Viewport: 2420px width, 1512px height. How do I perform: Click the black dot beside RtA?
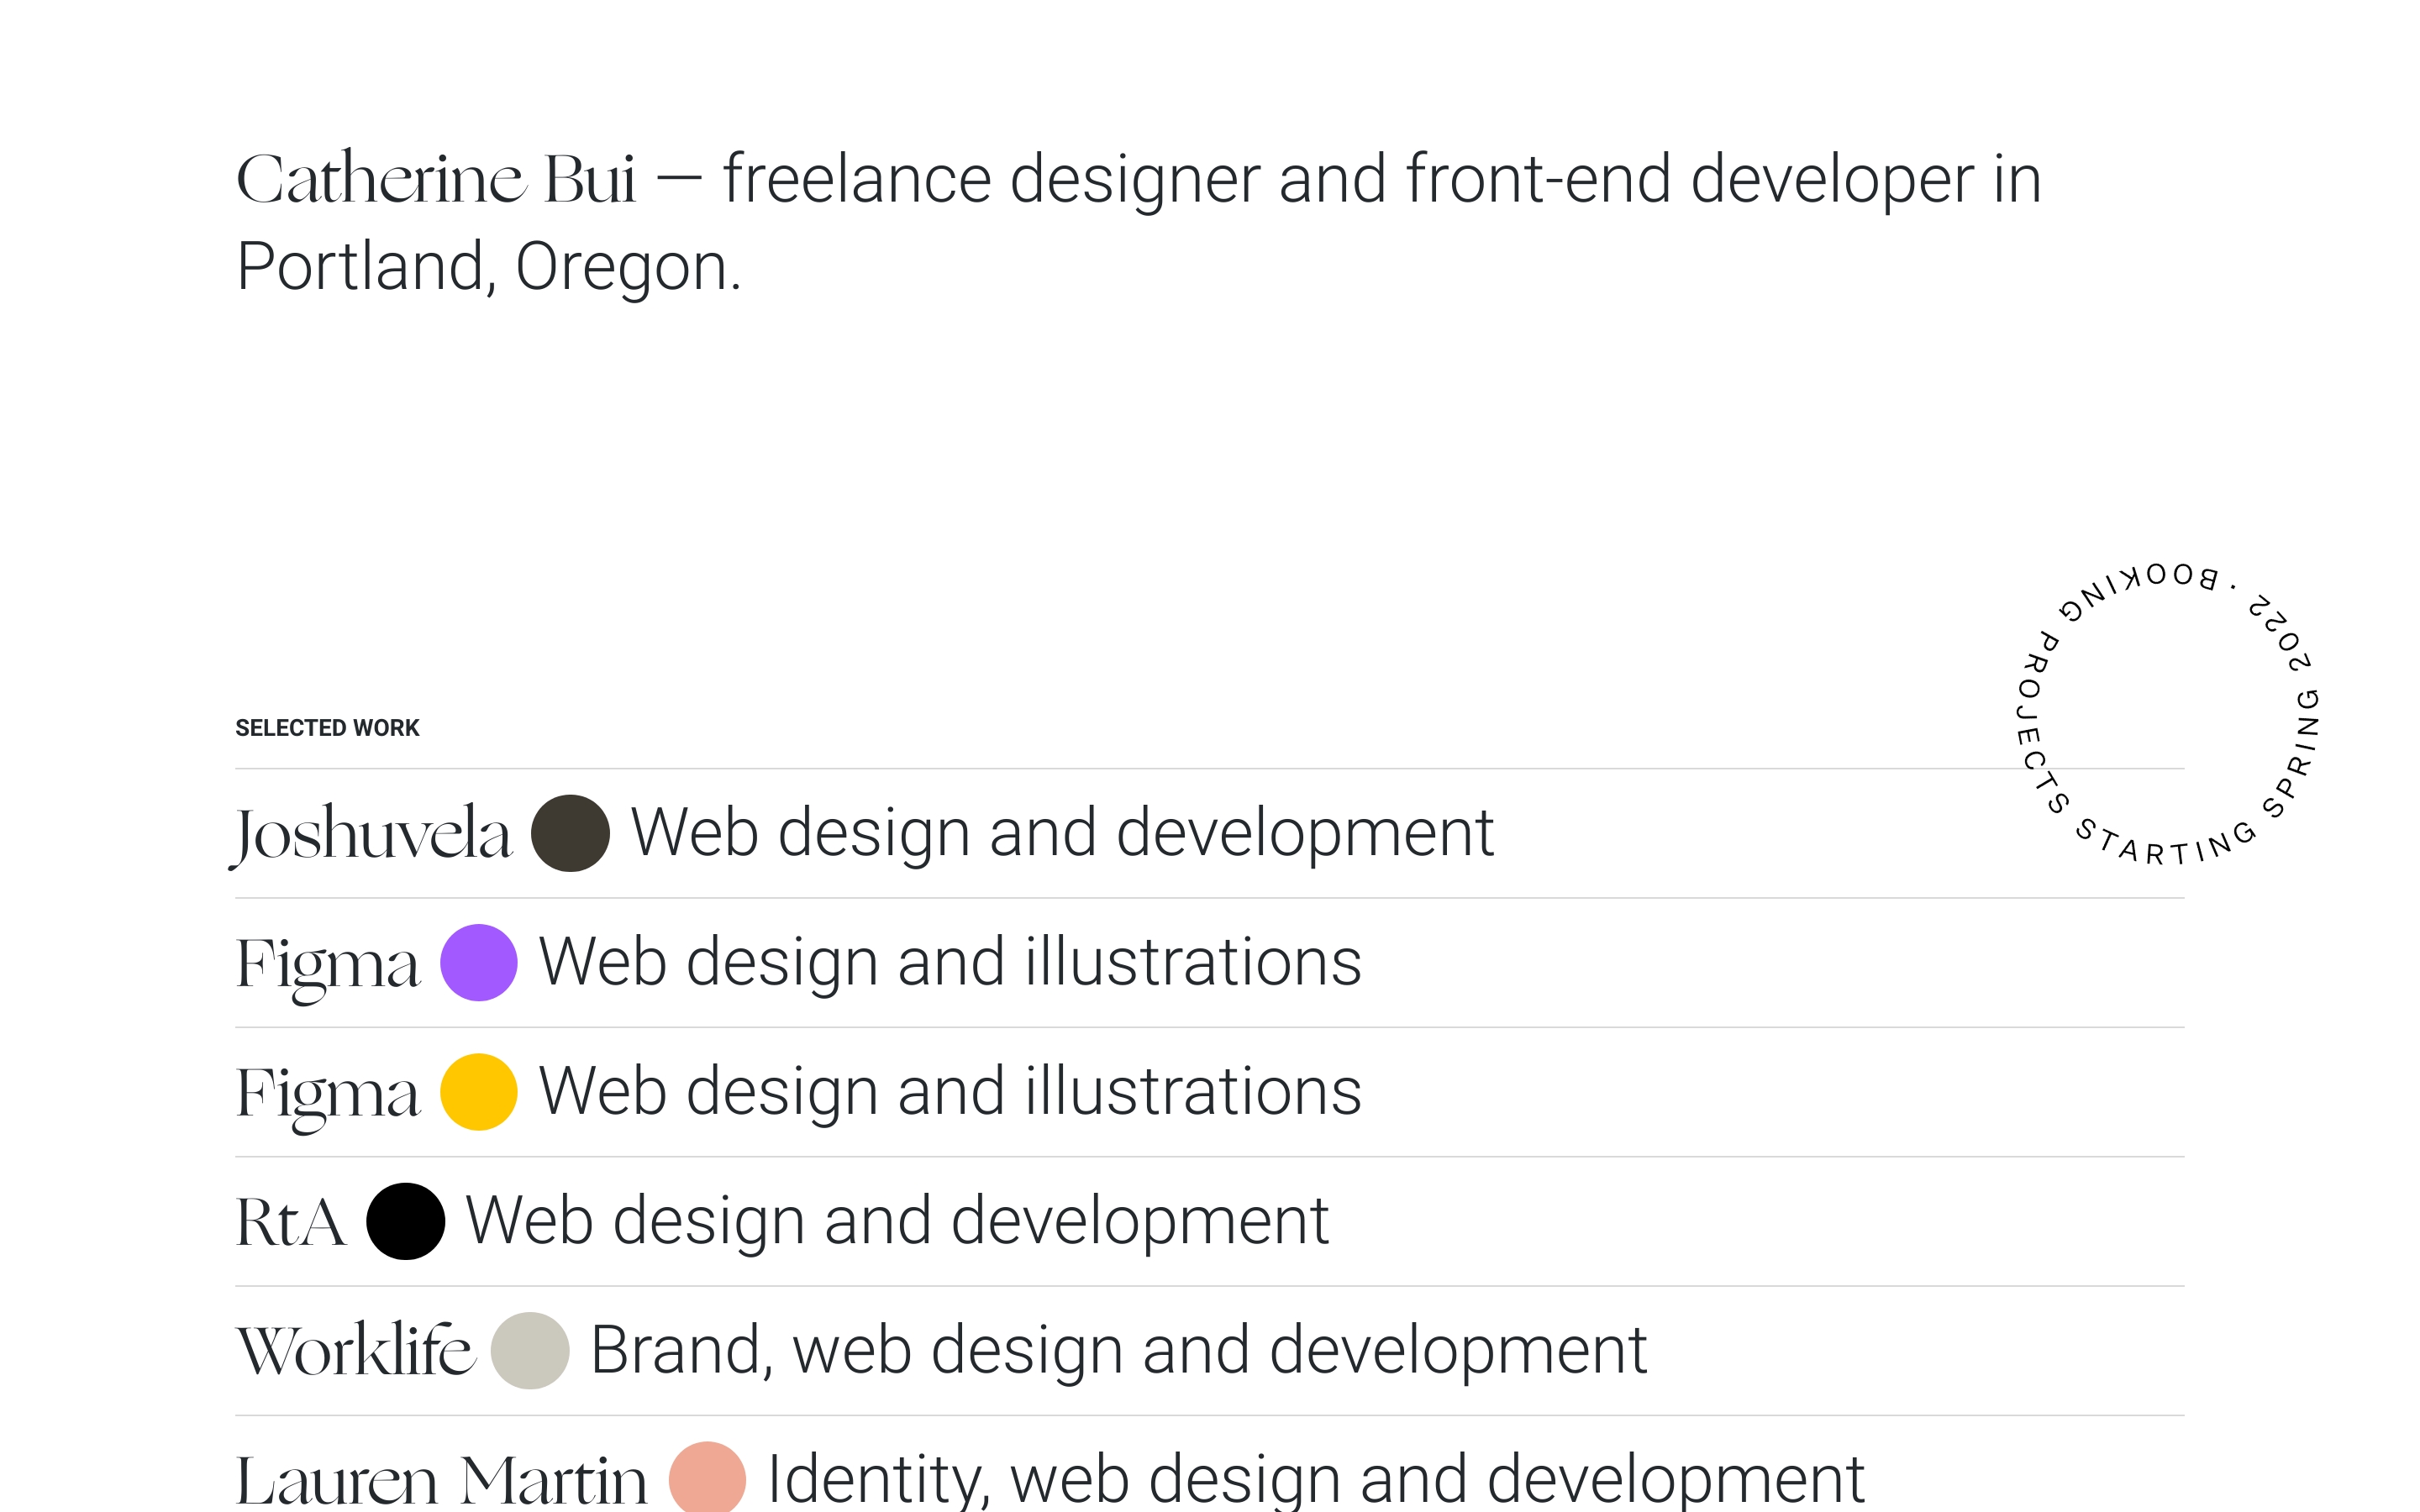(x=405, y=1221)
